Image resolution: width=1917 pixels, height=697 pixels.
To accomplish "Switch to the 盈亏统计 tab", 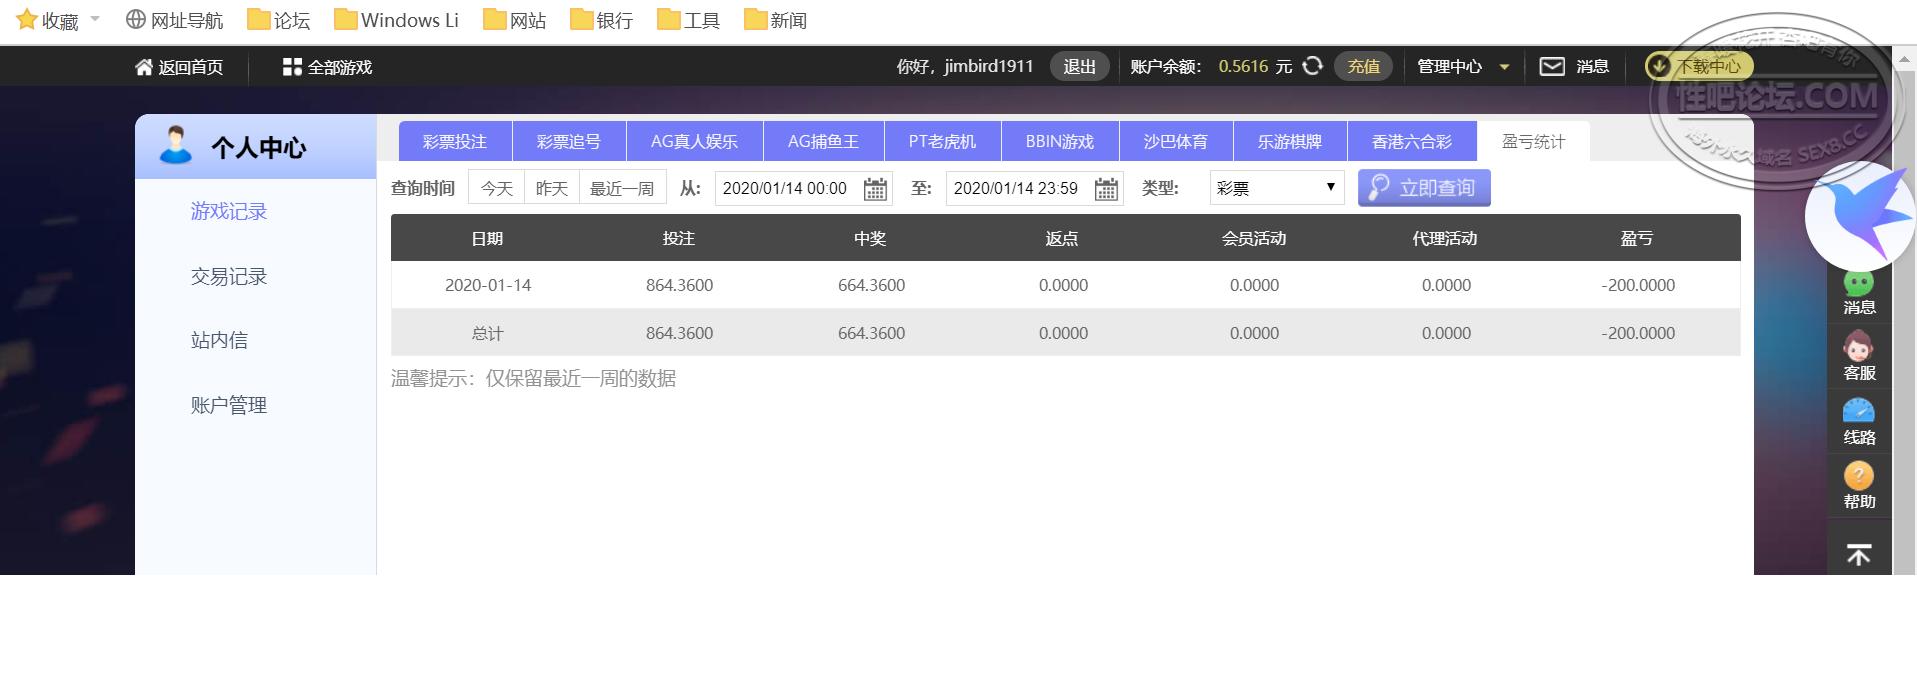I will [x=1533, y=141].
